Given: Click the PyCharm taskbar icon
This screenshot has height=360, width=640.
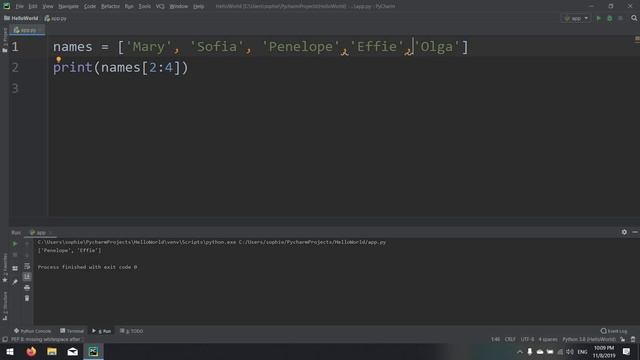Looking at the screenshot, I should (x=93, y=351).
